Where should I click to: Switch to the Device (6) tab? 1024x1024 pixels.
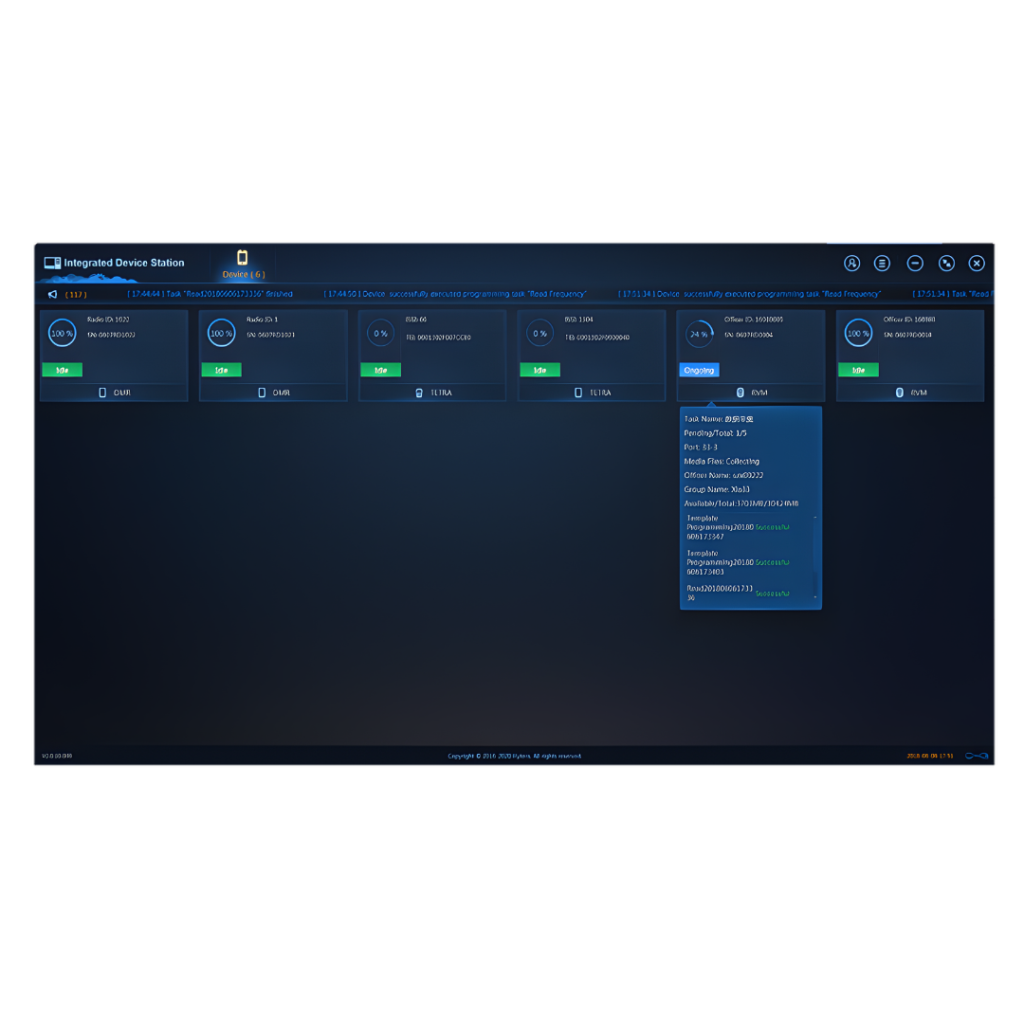pyautogui.click(x=242, y=265)
